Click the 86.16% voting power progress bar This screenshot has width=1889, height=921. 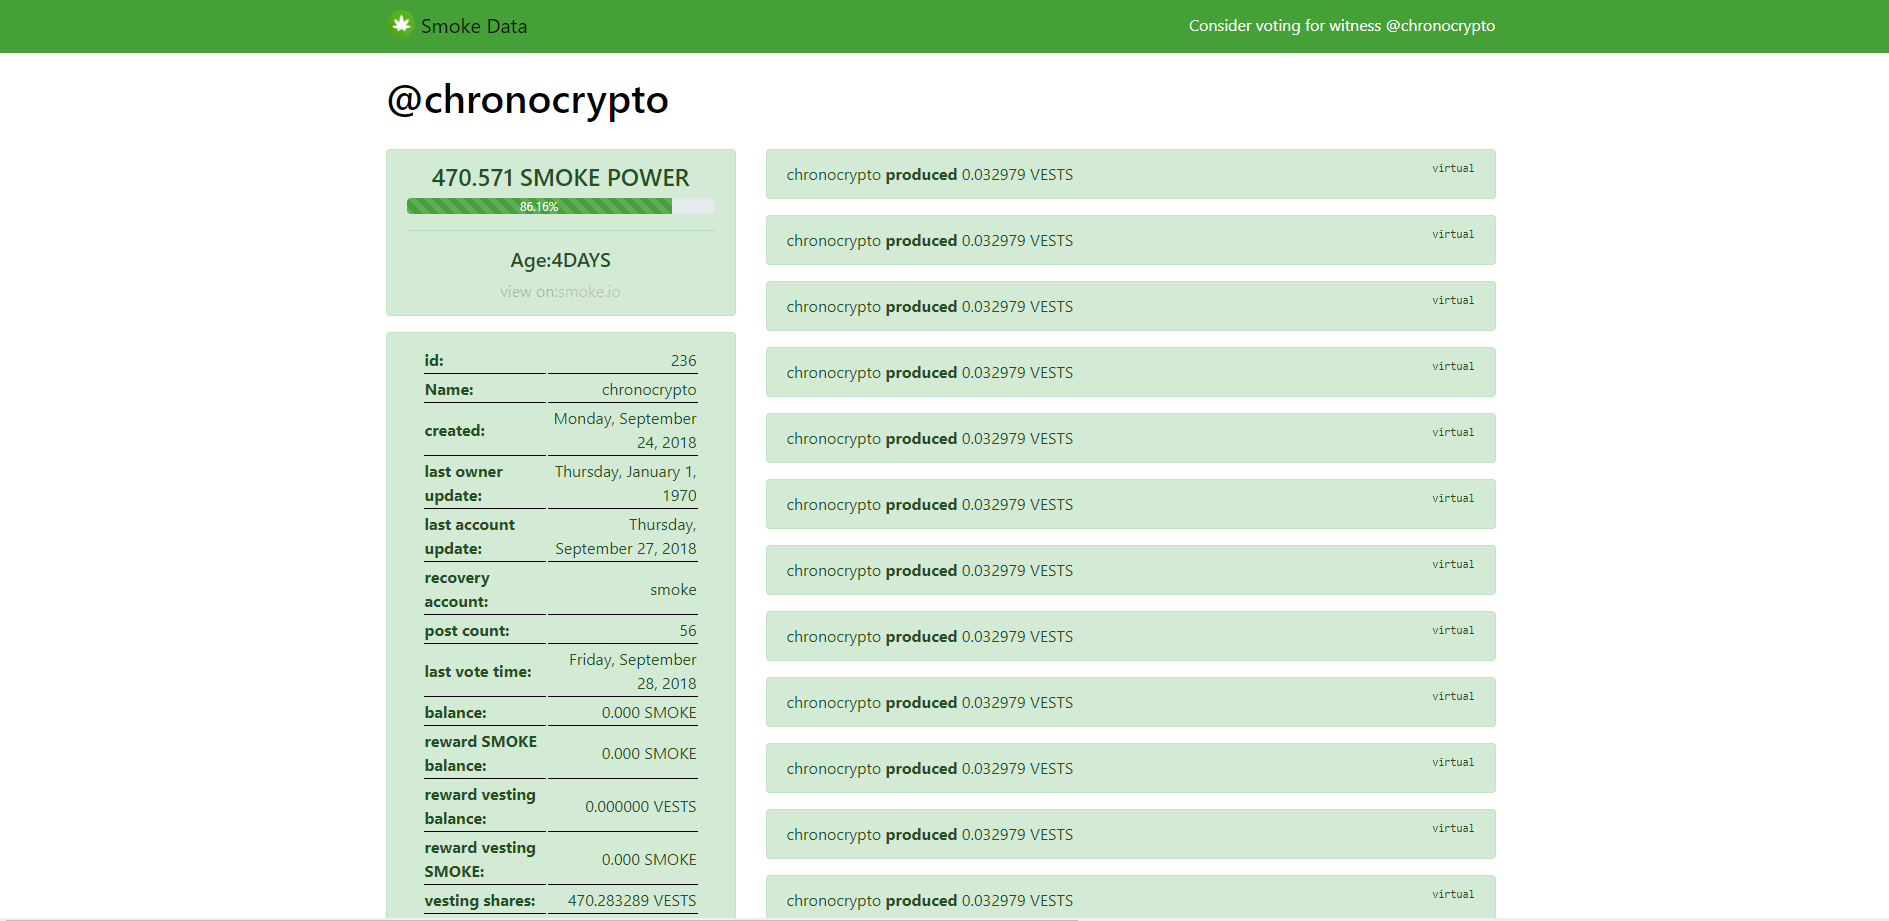point(560,206)
